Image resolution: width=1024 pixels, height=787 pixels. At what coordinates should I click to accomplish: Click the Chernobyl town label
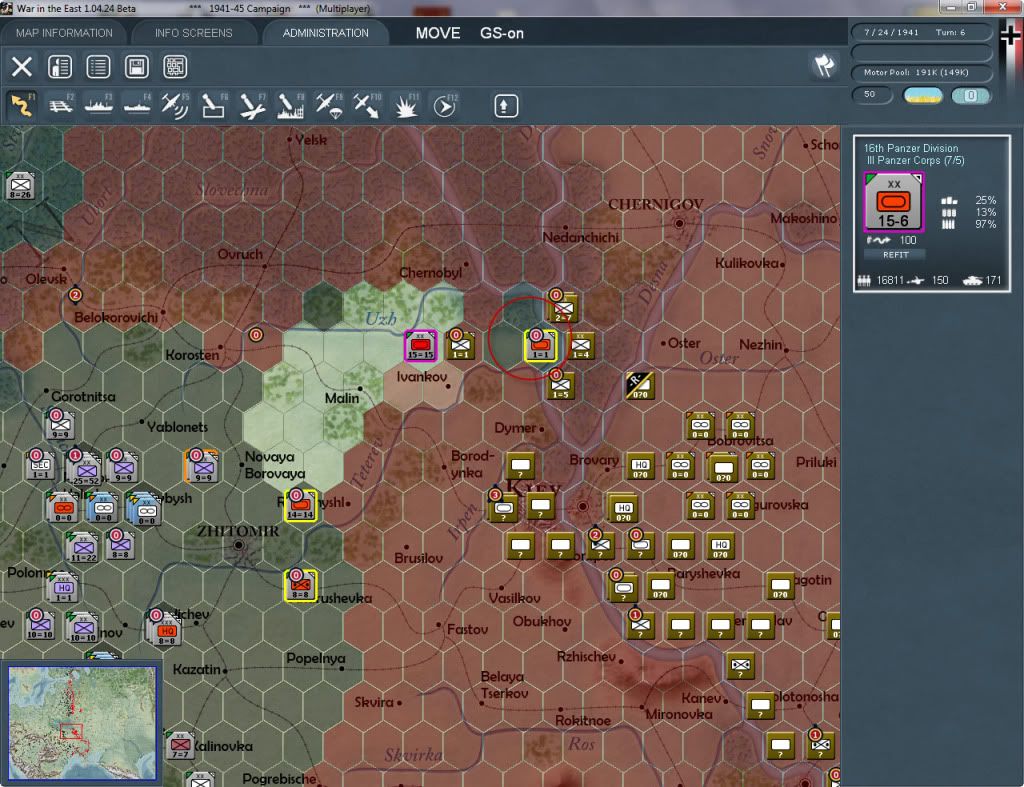[430, 272]
